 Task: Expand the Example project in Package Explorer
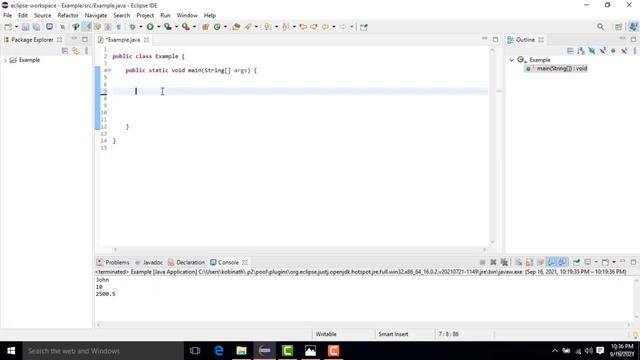(x=5, y=60)
